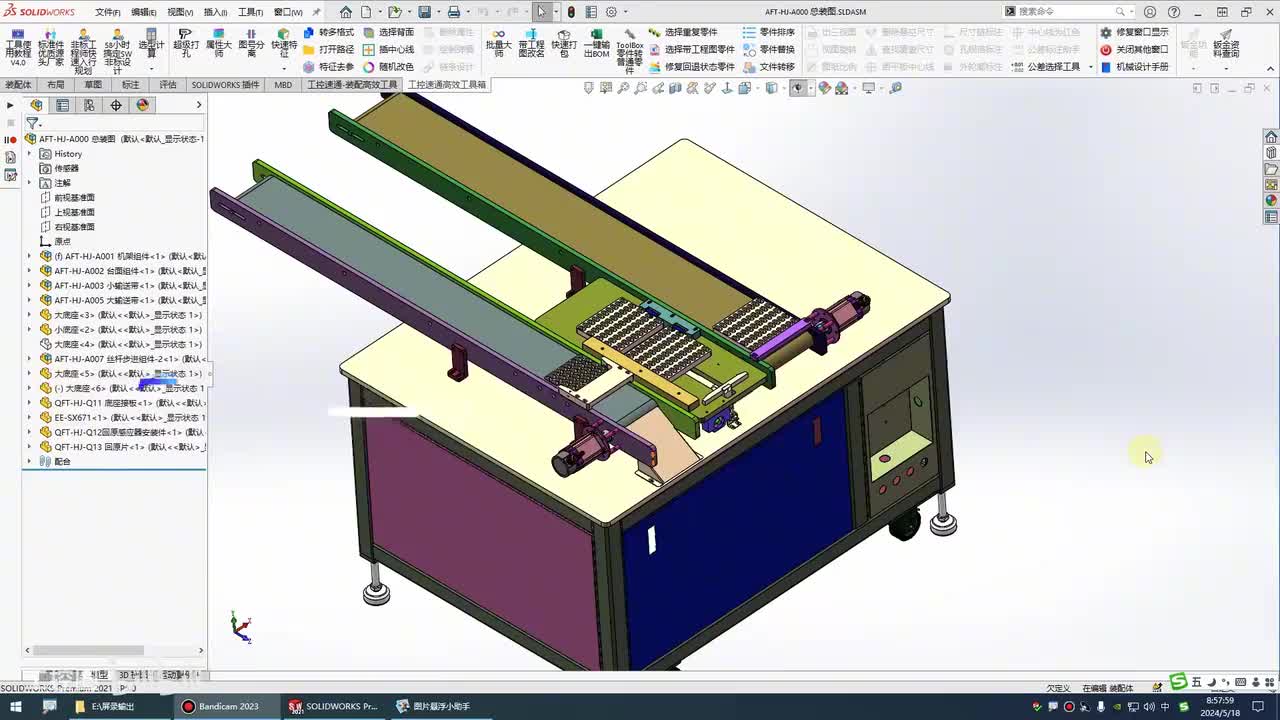Expand AFT-HJ-A002 台面组件 node

coord(29,271)
